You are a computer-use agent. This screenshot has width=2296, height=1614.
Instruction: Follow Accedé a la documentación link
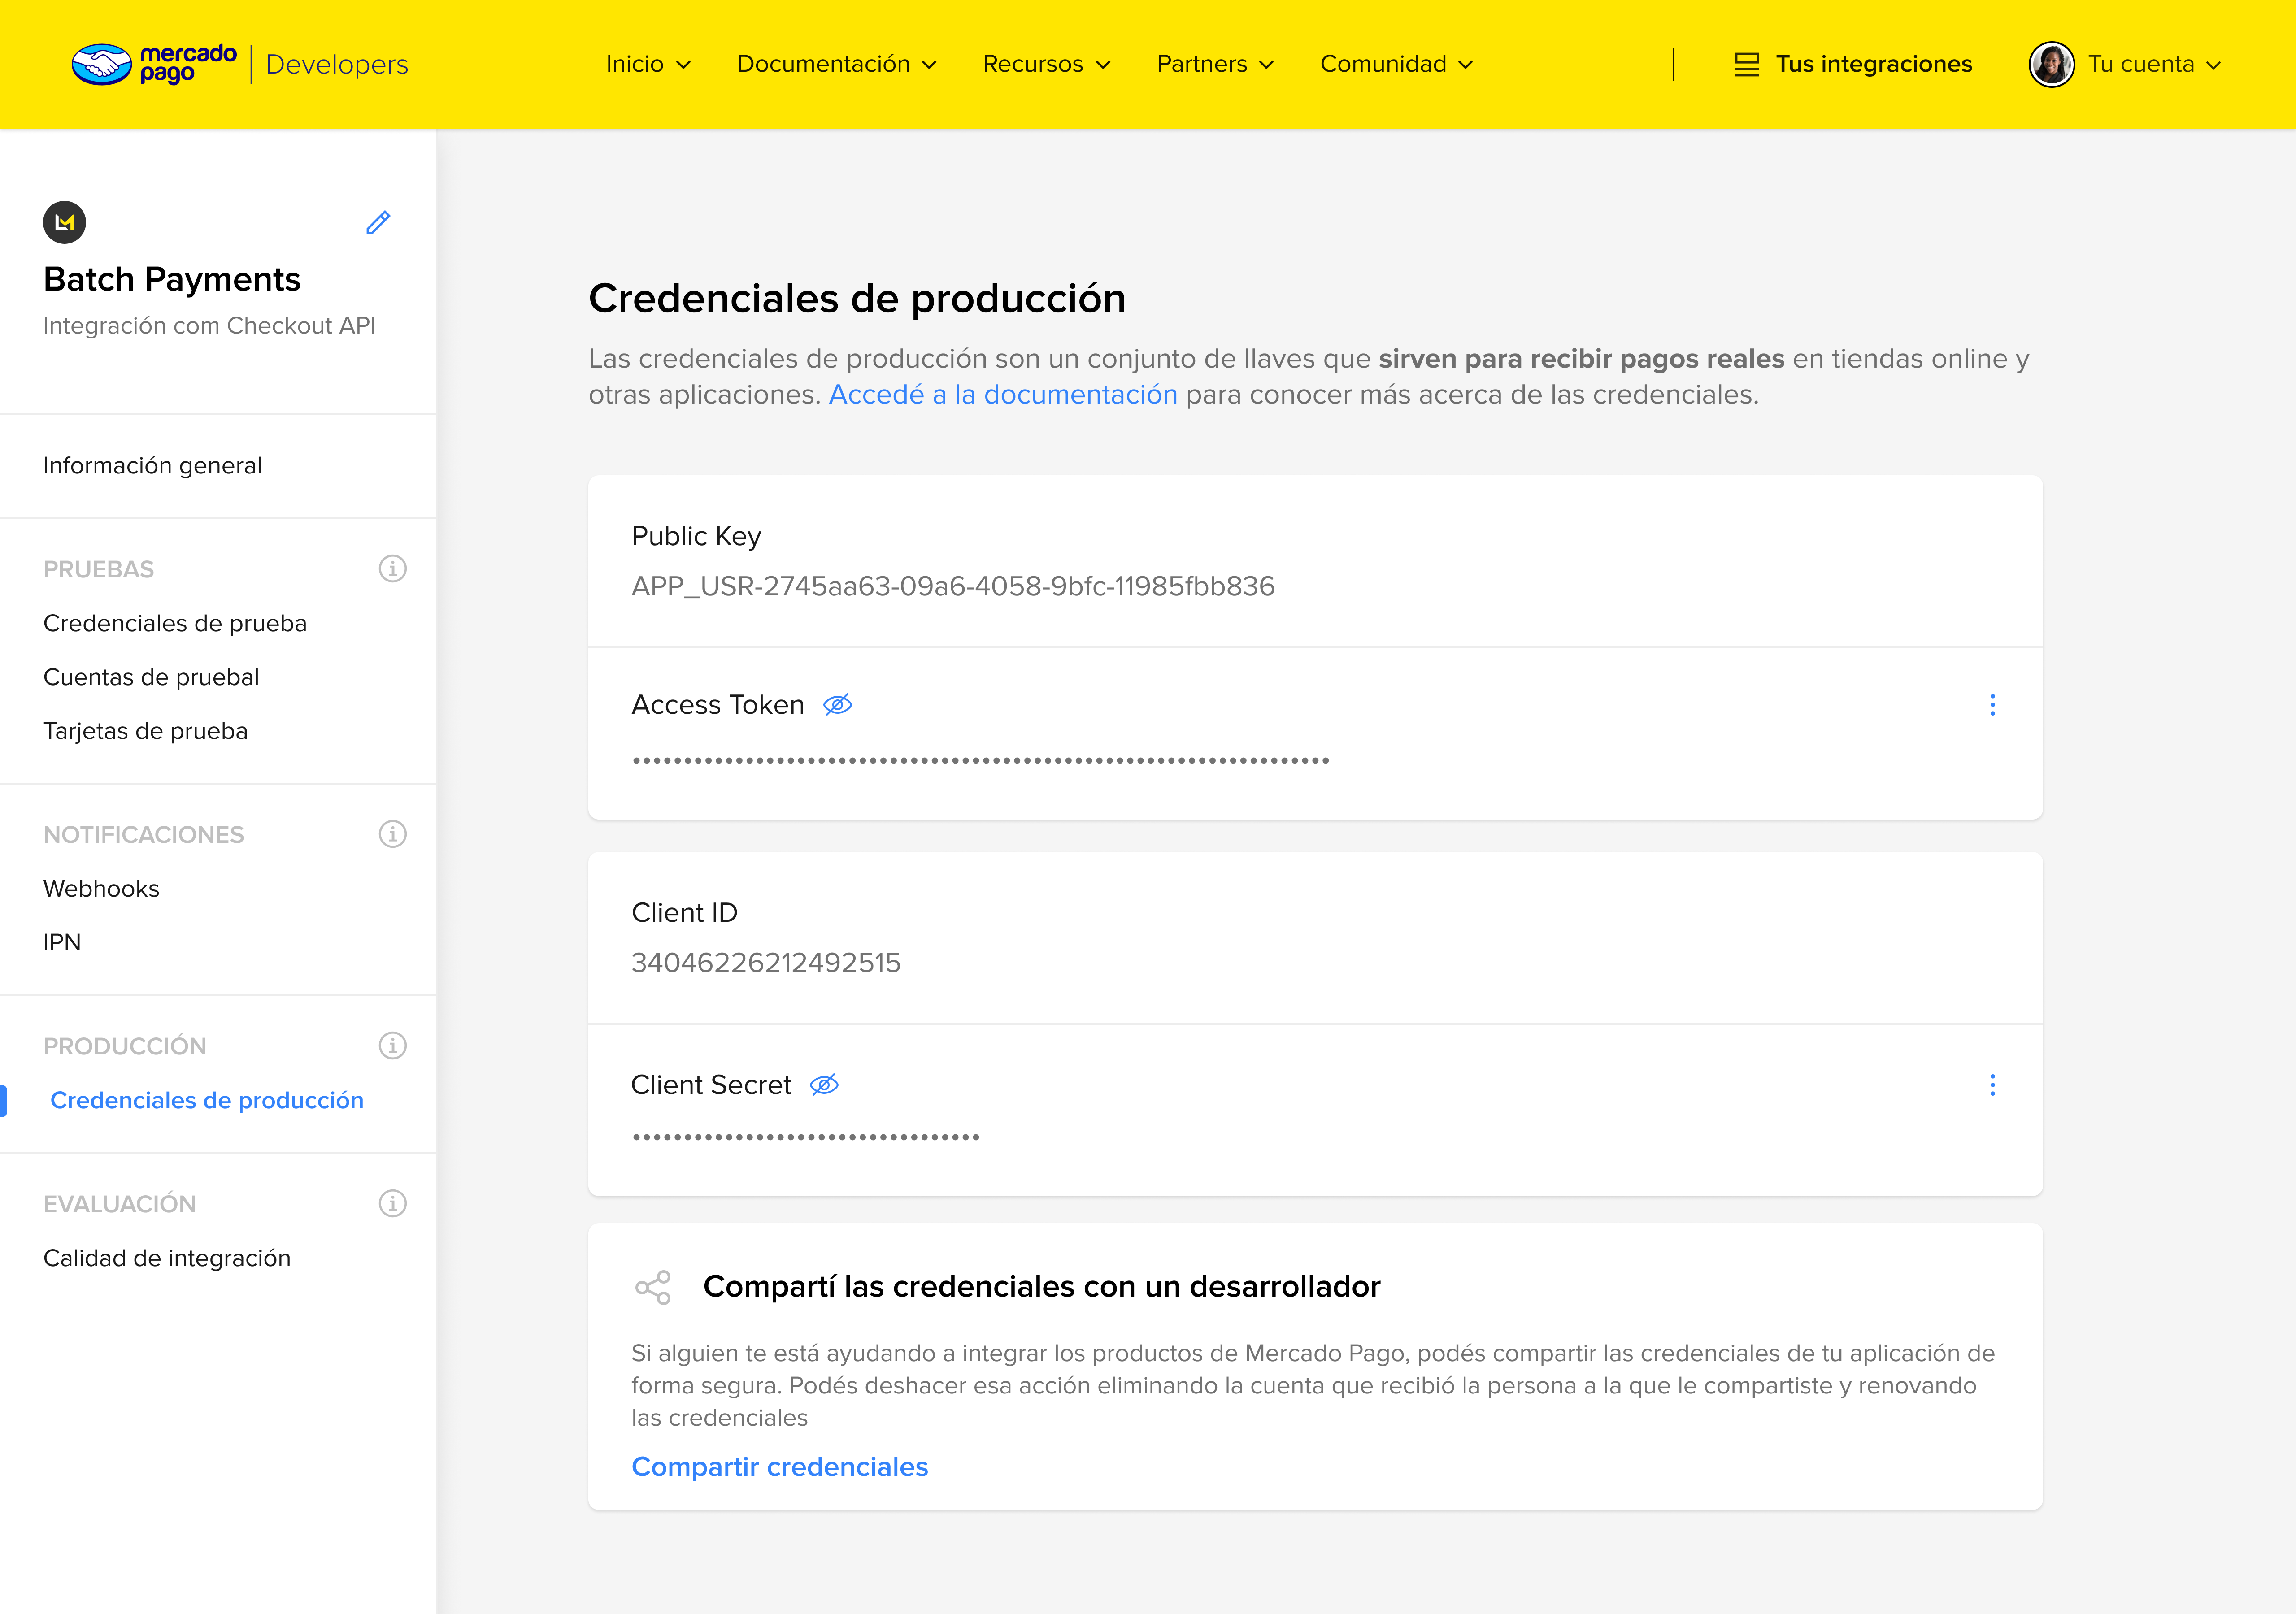tap(1003, 395)
